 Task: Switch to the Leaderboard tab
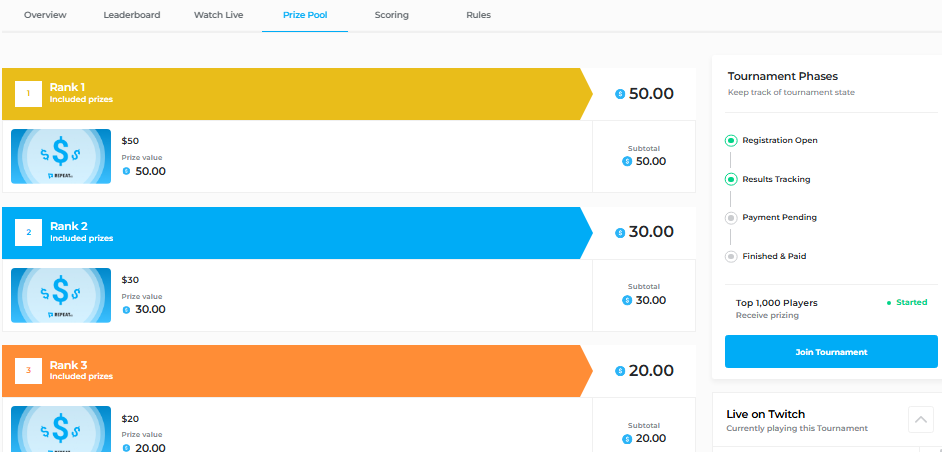132,15
